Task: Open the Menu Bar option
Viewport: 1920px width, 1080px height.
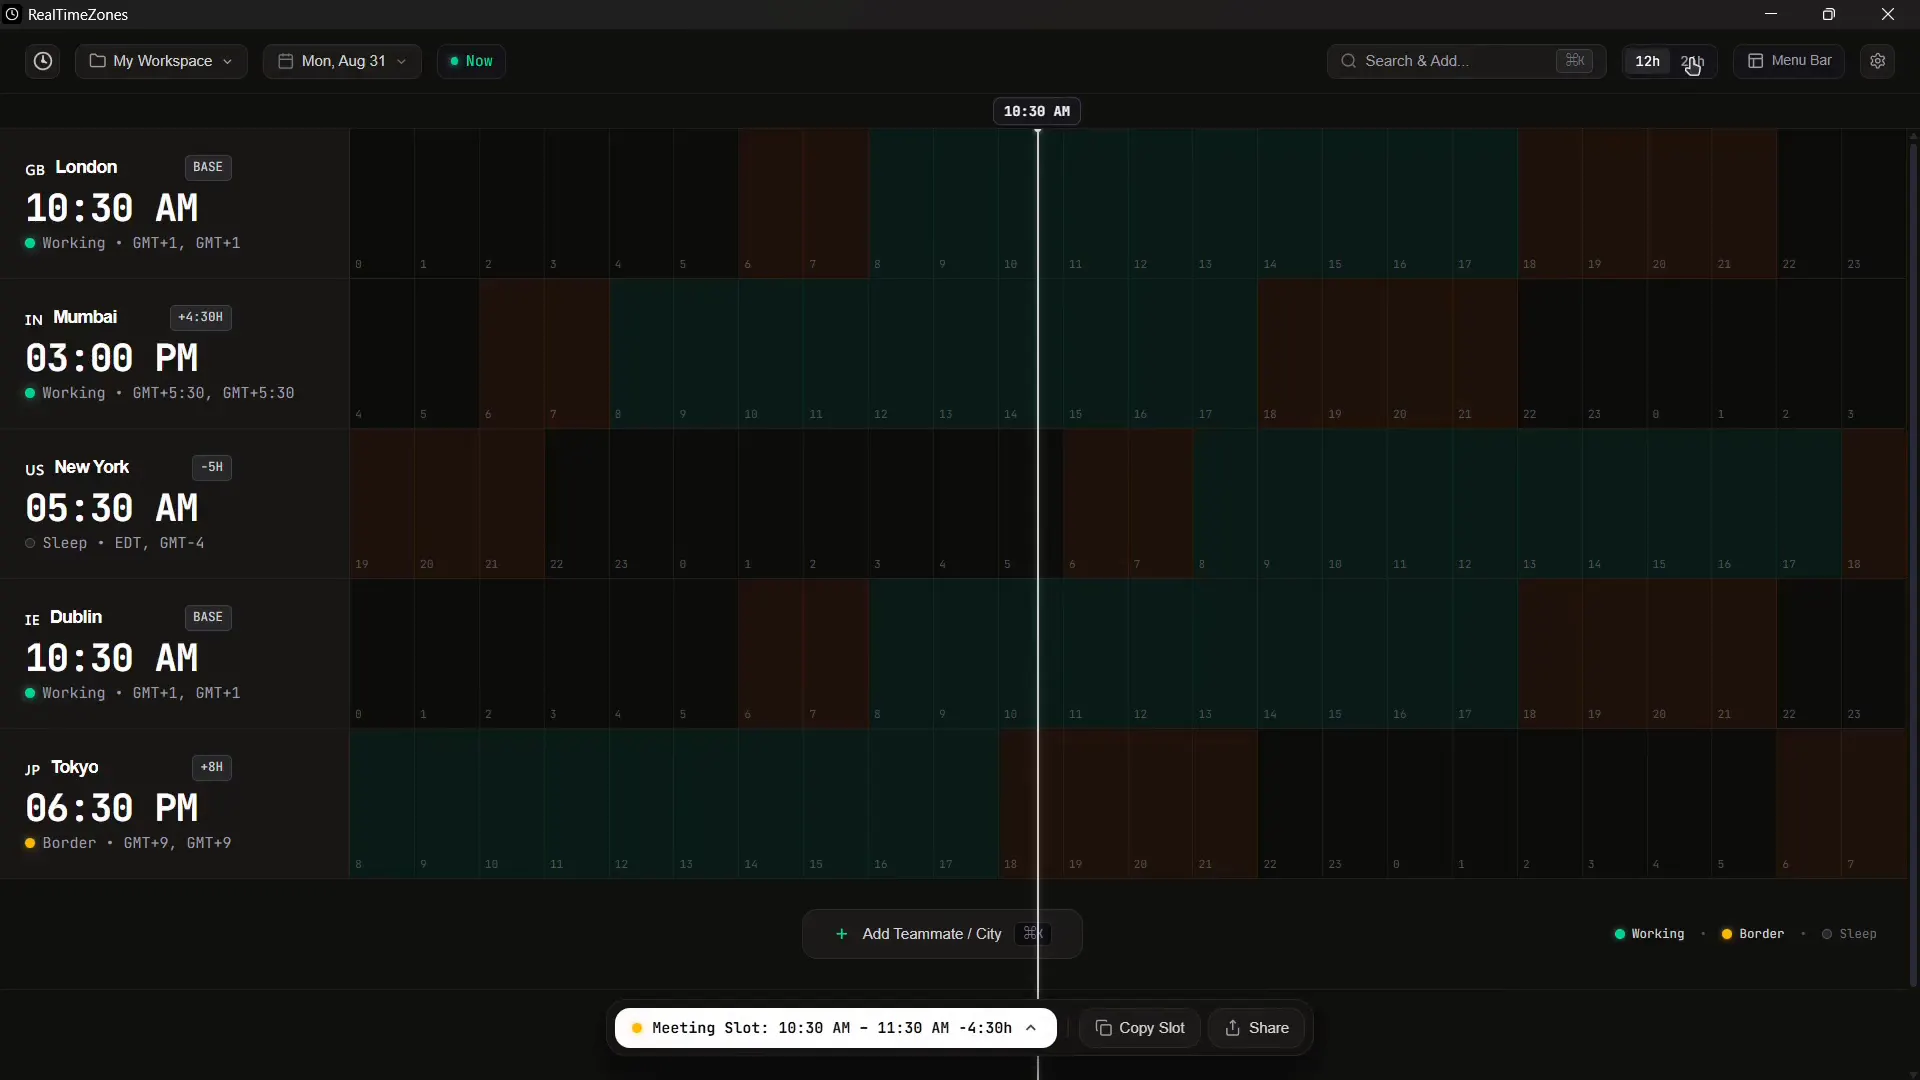Action: click(1789, 61)
